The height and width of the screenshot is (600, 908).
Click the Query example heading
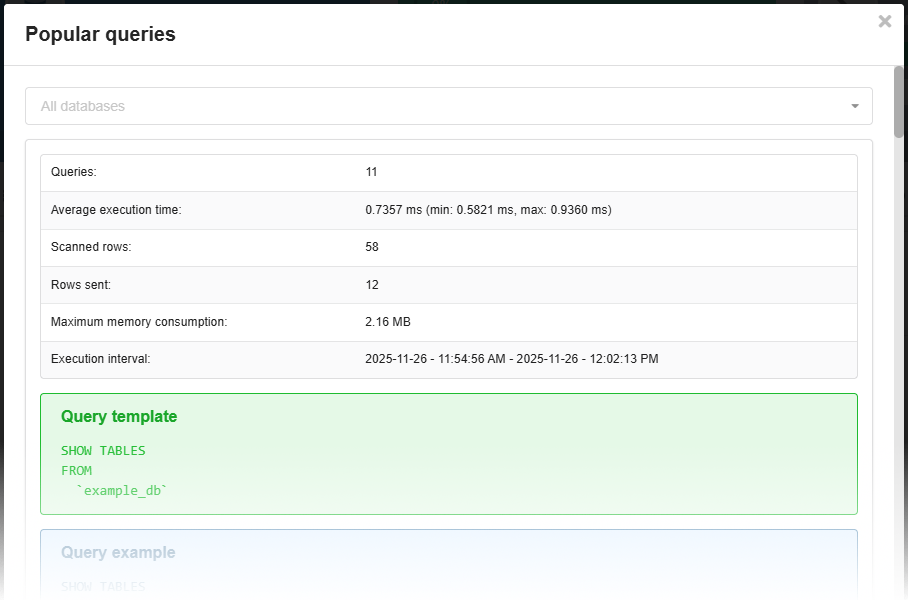tap(118, 552)
